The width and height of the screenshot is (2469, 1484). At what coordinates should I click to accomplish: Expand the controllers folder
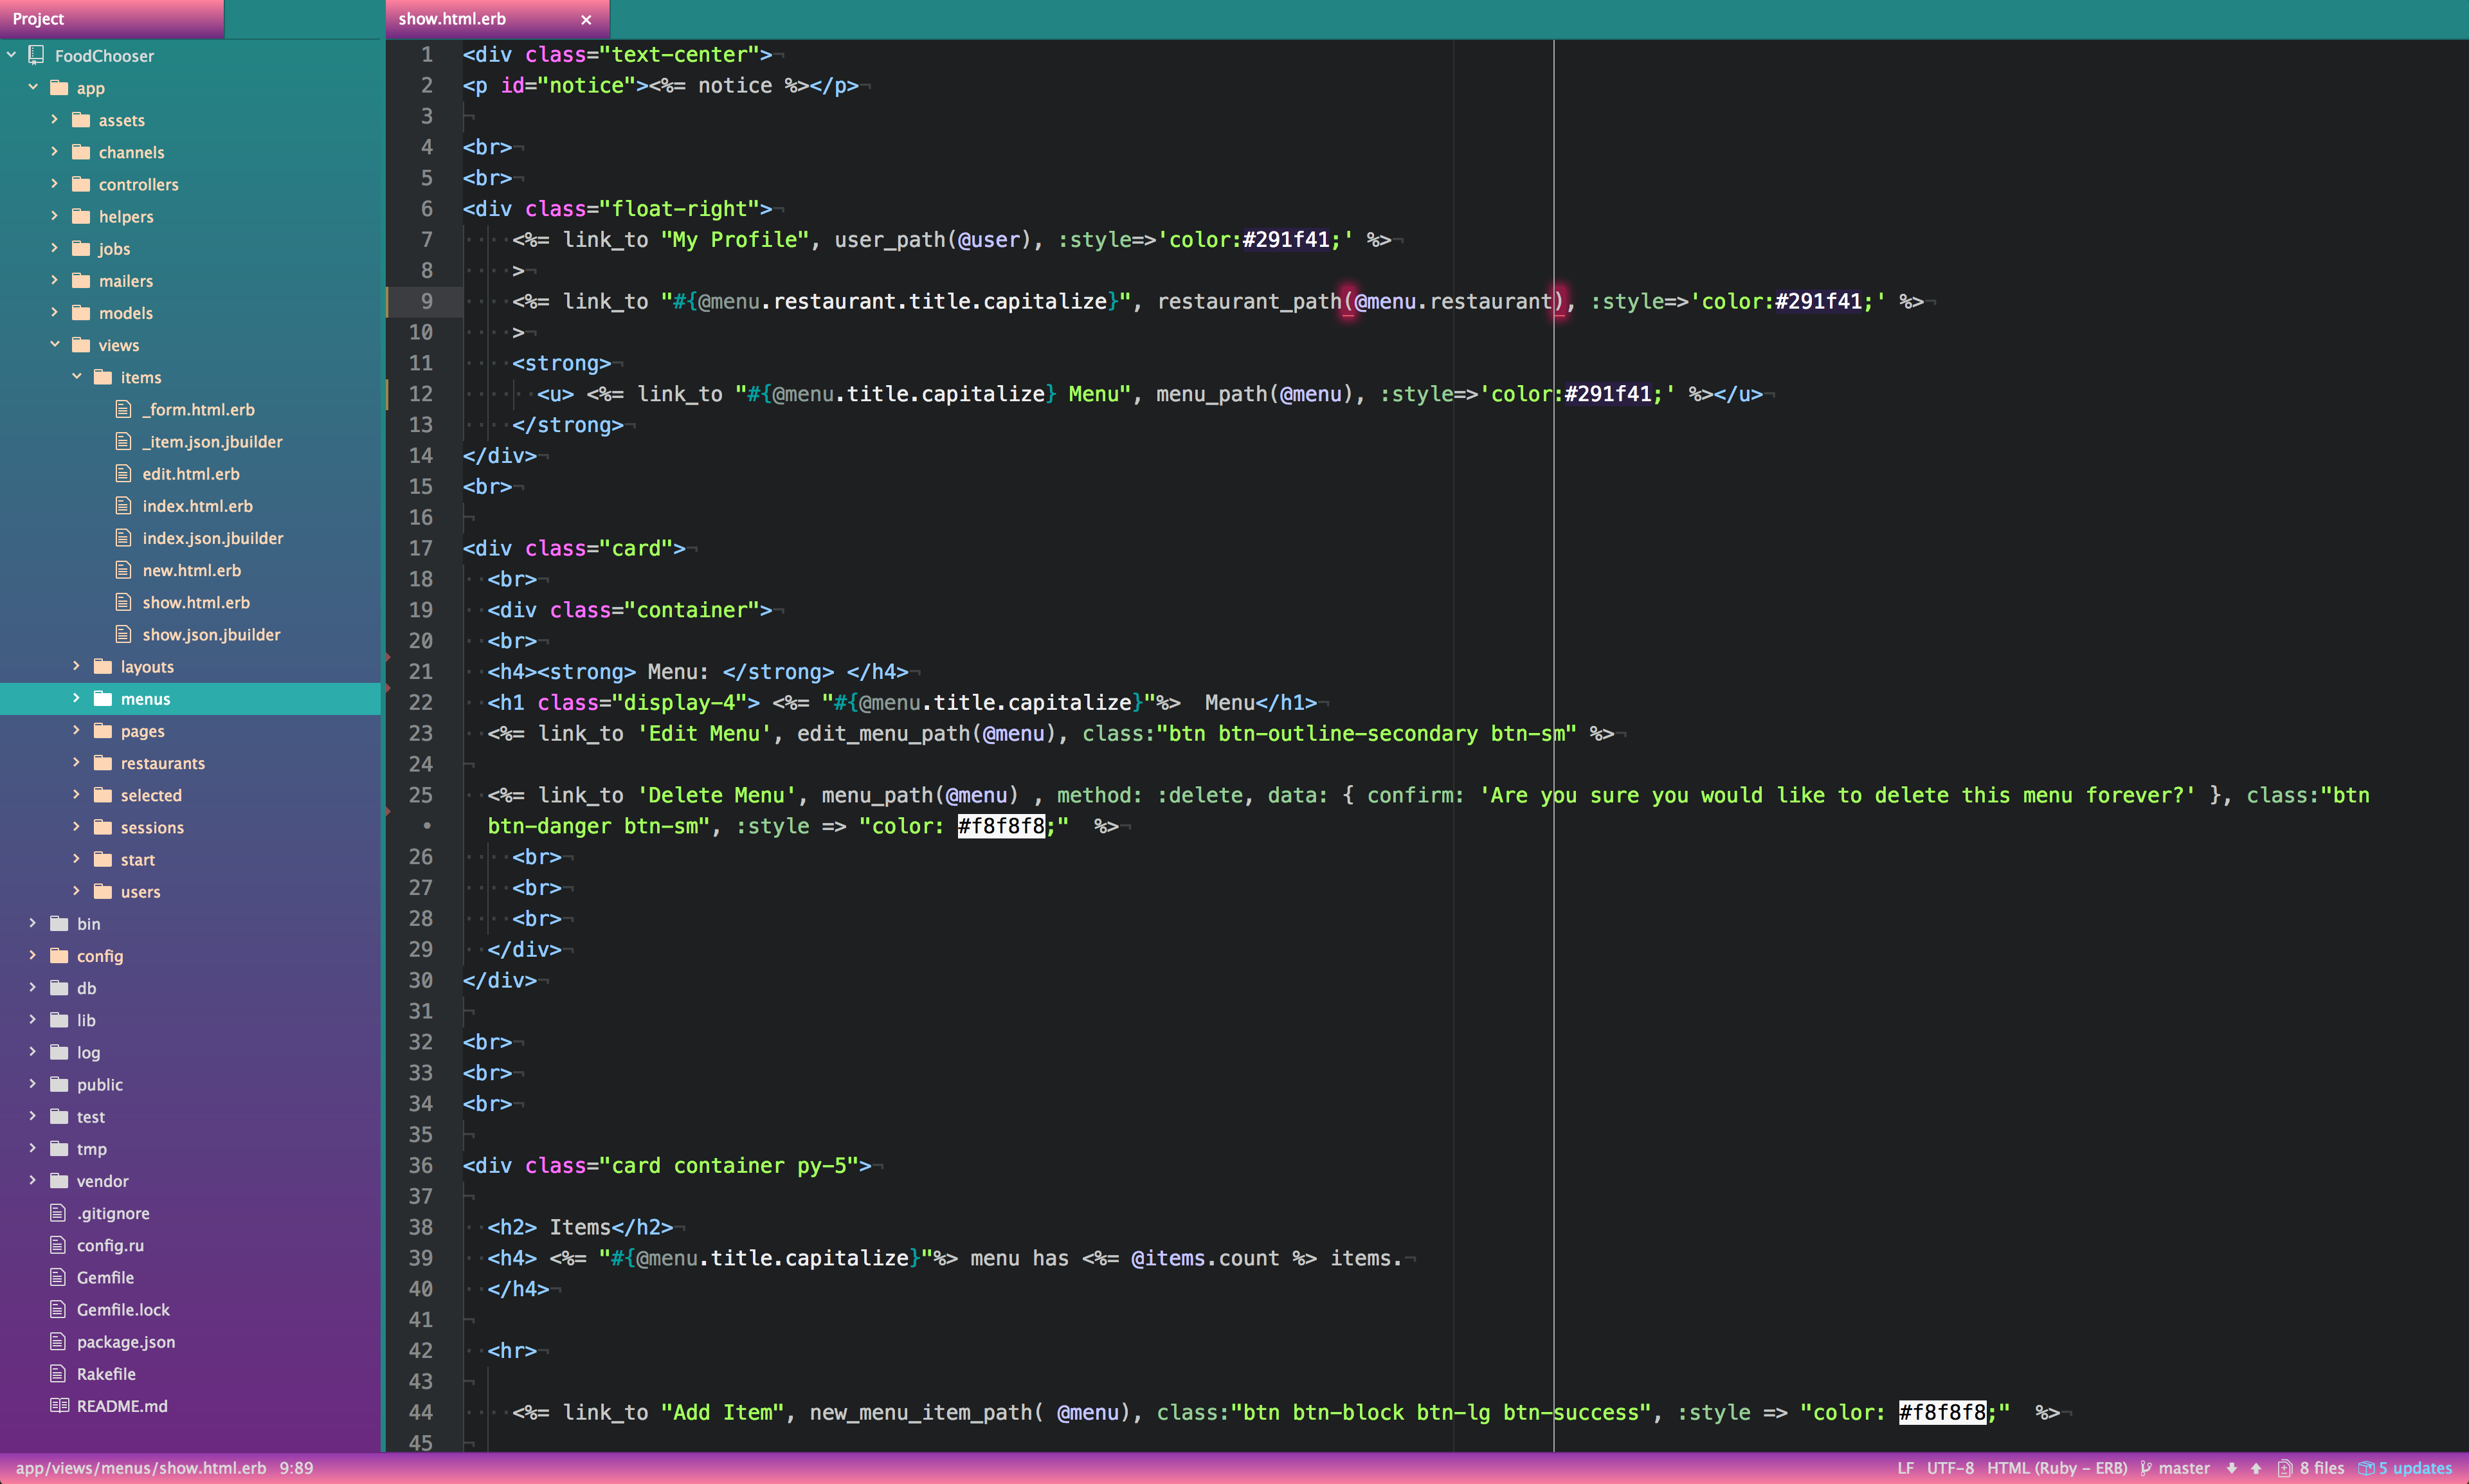55,184
